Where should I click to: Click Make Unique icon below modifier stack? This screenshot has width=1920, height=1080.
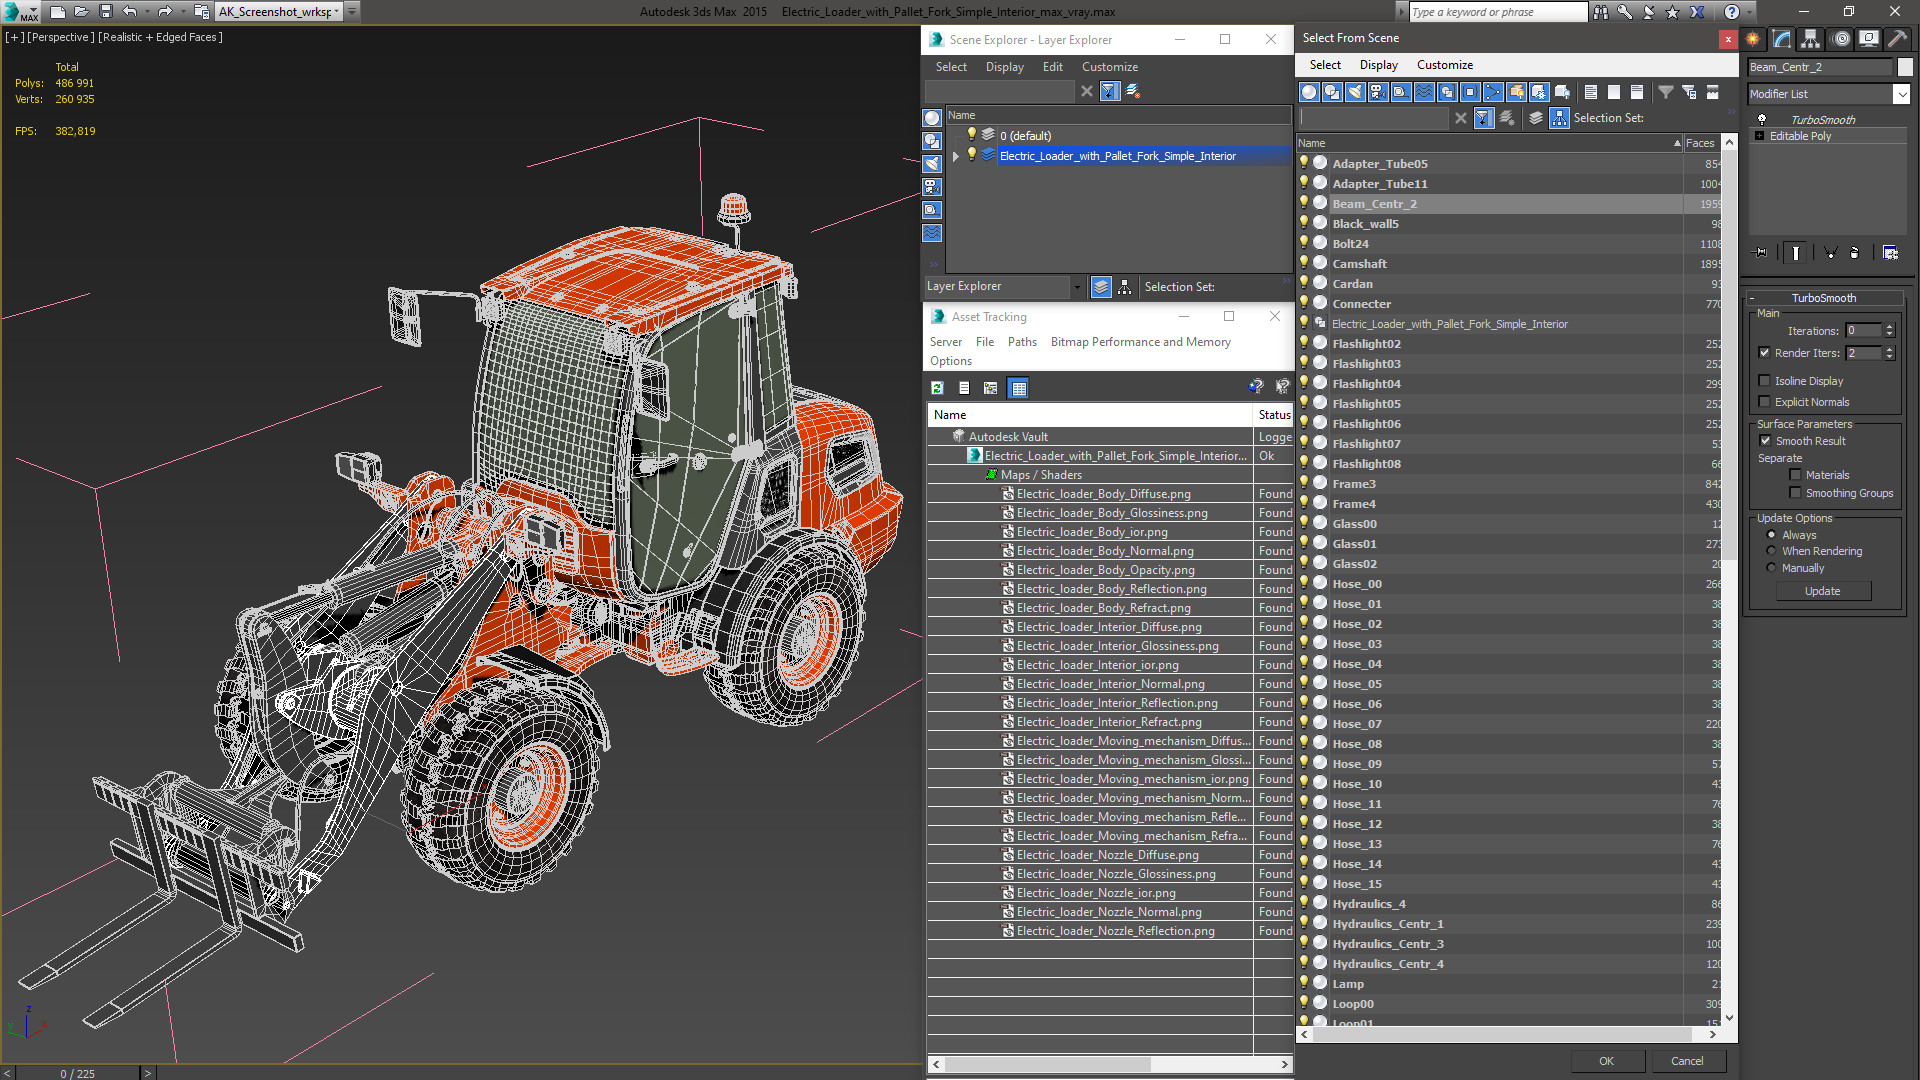click(1830, 253)
